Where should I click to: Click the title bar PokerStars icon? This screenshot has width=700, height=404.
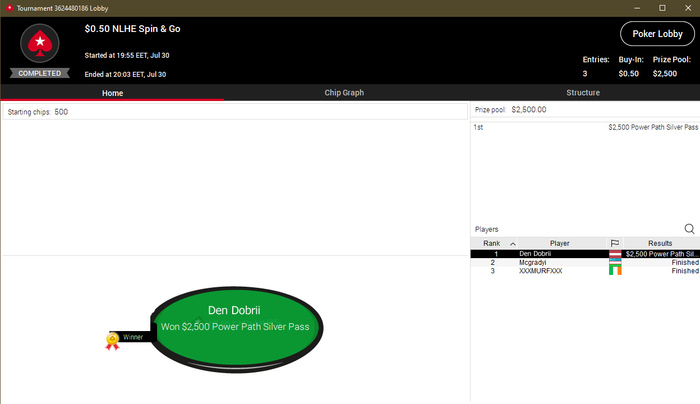click(x=9, y=8)
